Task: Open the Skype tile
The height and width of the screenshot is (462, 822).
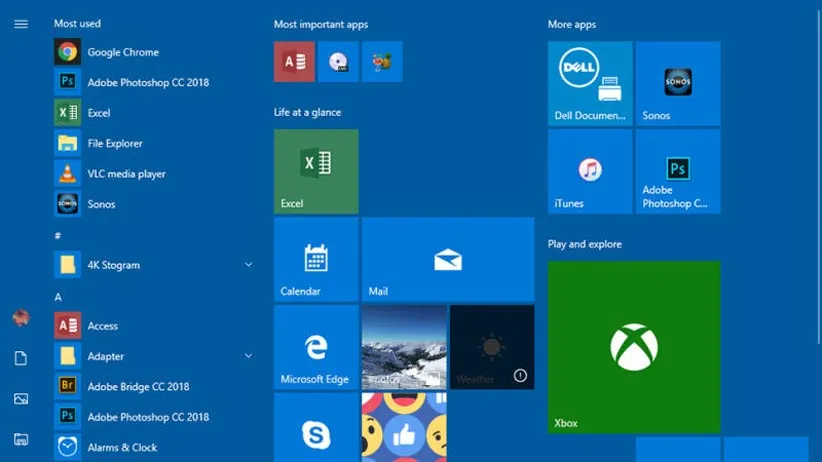Action: pos(316,430)
